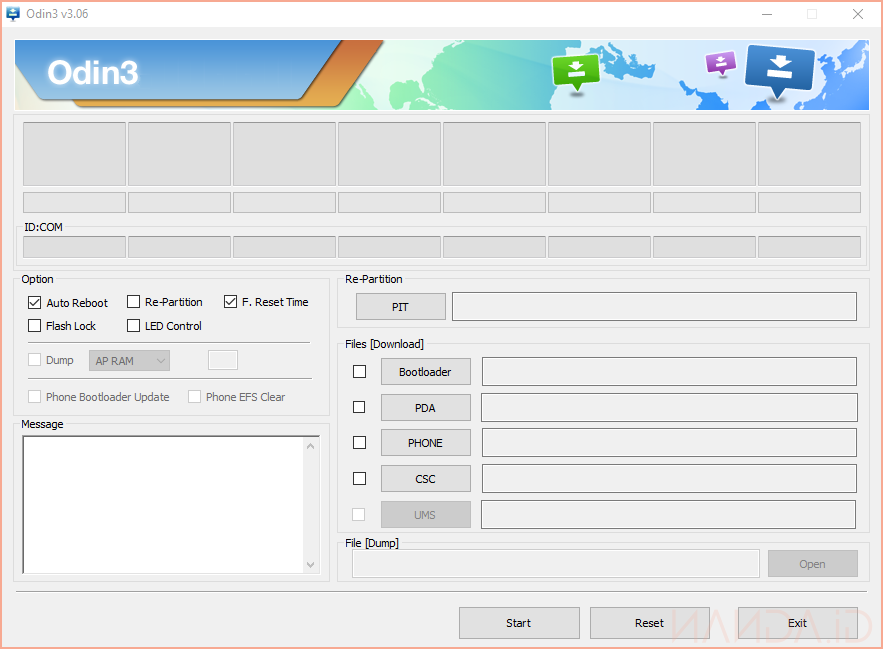Enable the Re-Partition checkbox
Viewport: 883px width, 649px height.
(x=133, y=302)
